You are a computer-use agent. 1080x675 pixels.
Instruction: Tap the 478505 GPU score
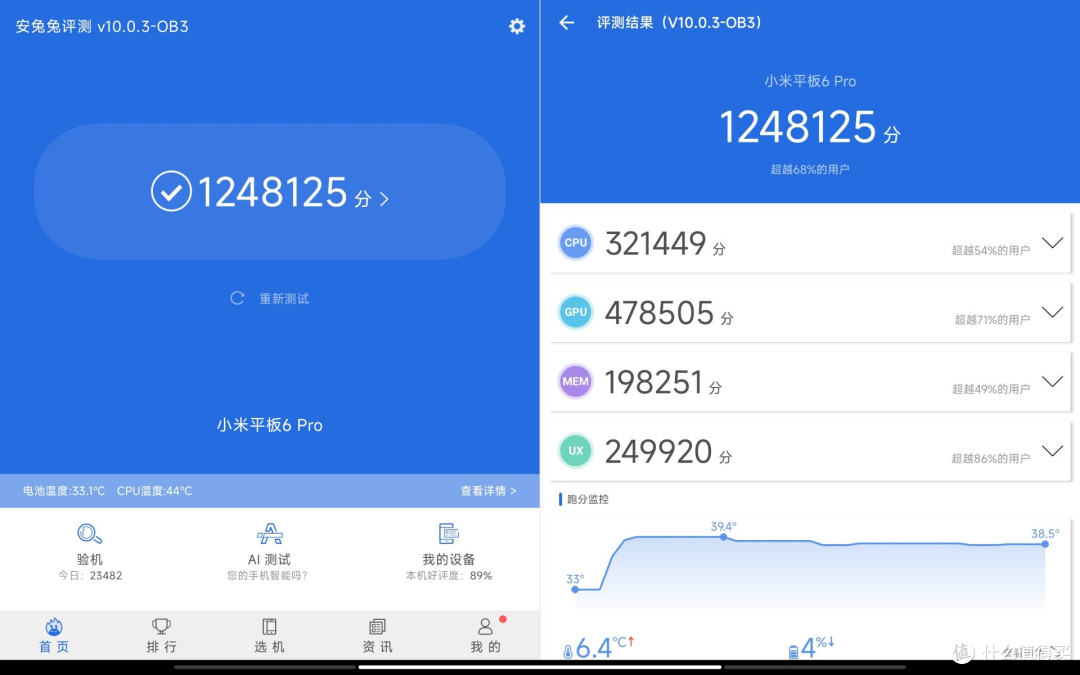coord(659,313)
